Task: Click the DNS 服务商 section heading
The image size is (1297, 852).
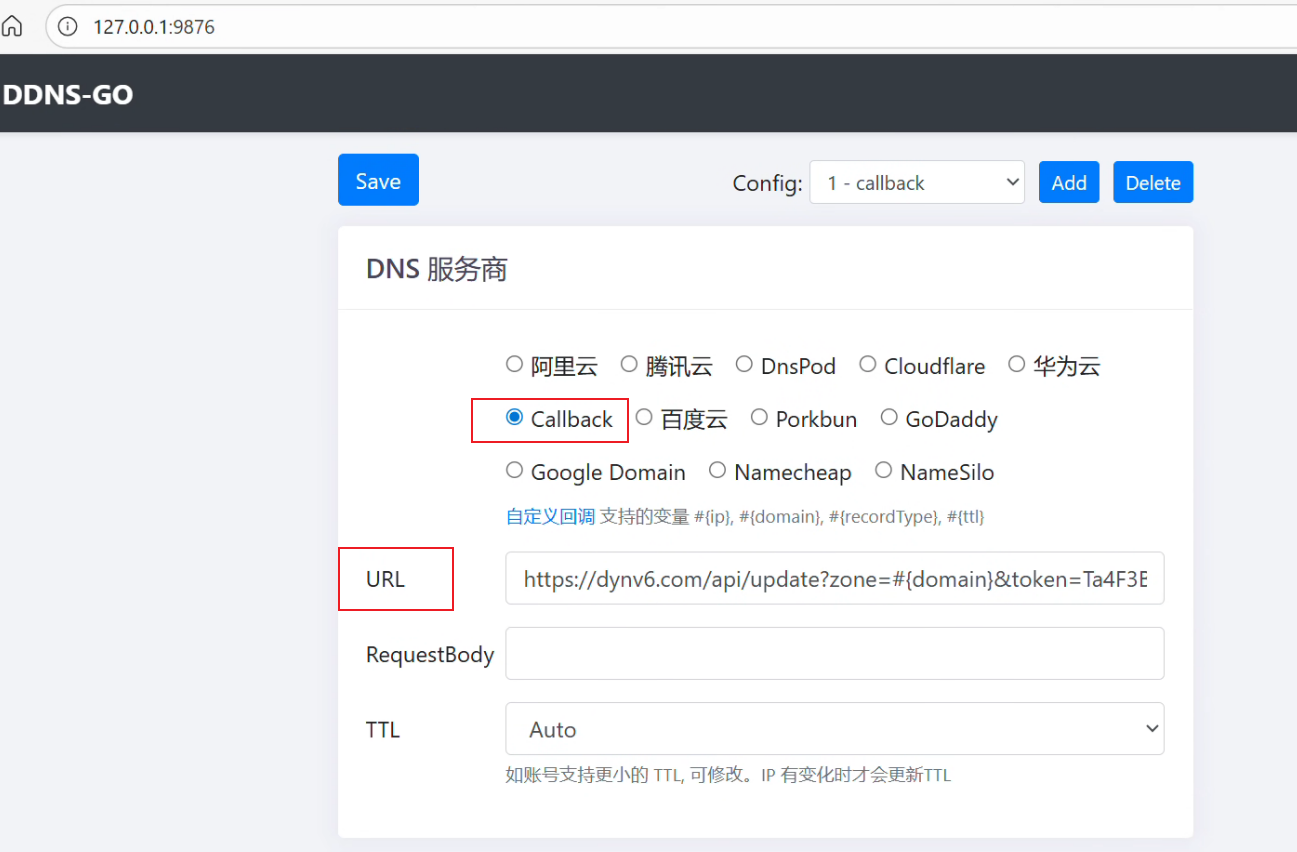Action: 437,269
